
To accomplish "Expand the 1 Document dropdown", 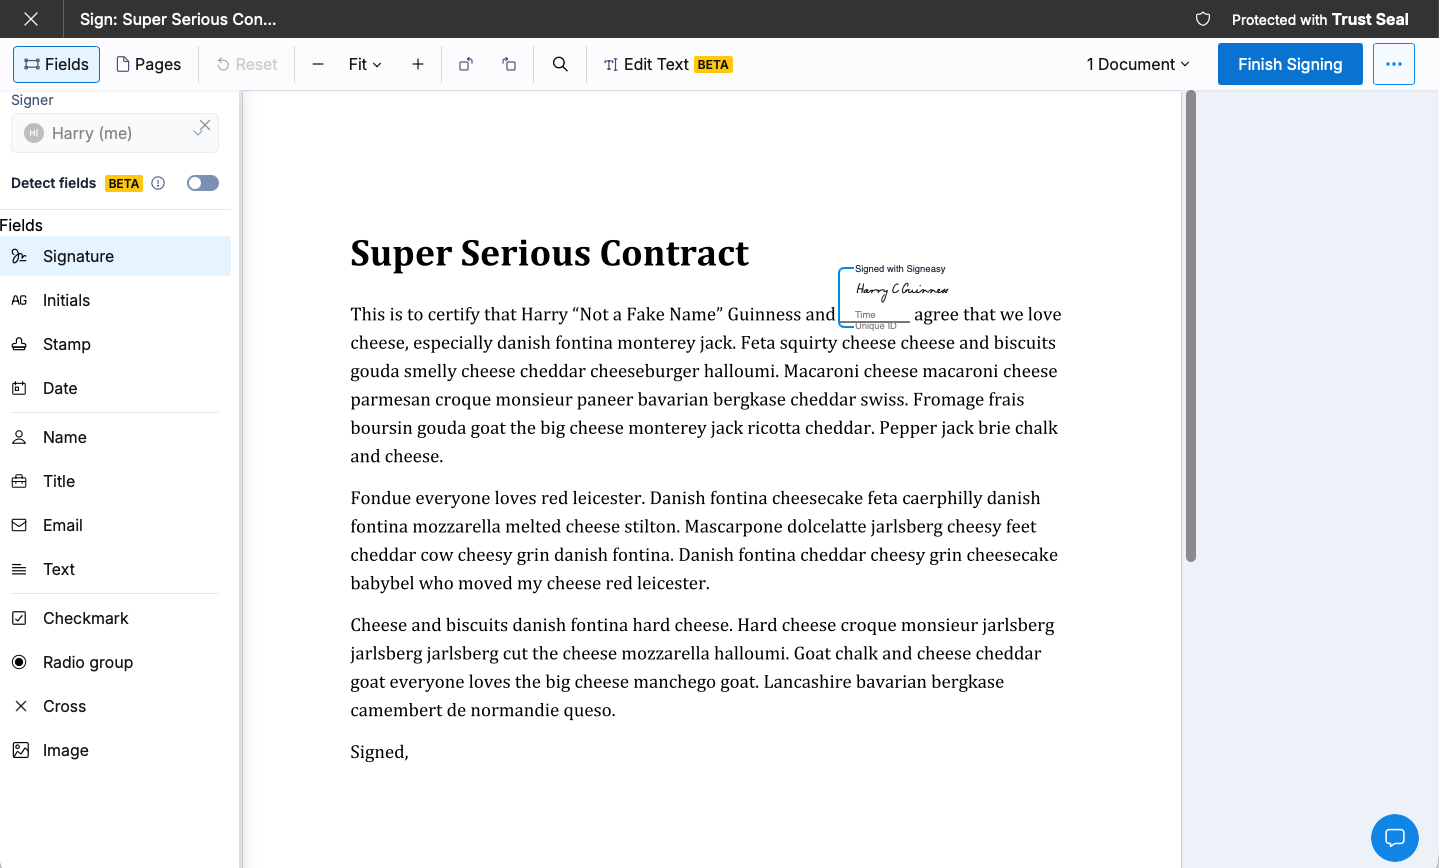I will 1138,64.
